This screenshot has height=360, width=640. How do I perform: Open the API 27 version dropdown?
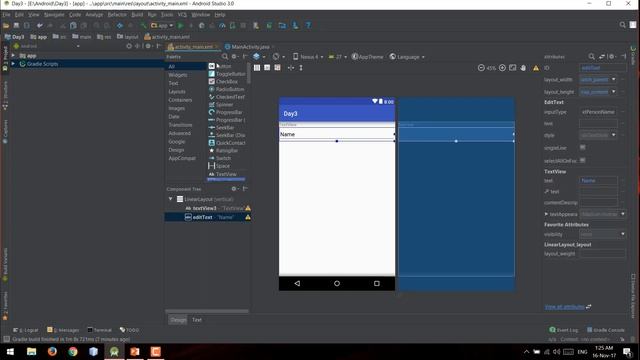click(x=338, y=56)
